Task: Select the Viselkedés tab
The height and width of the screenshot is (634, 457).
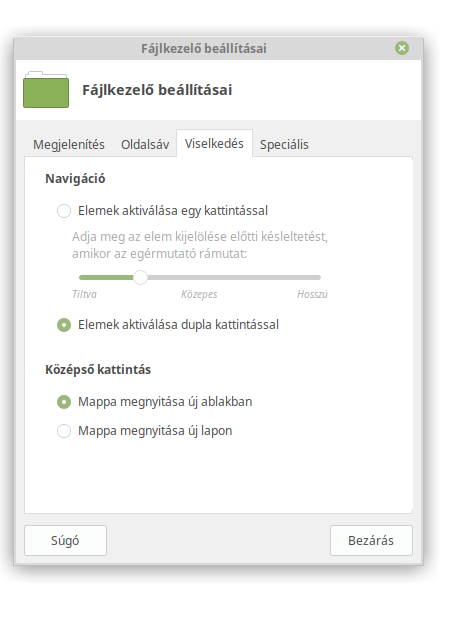Action: coord(214,143)
